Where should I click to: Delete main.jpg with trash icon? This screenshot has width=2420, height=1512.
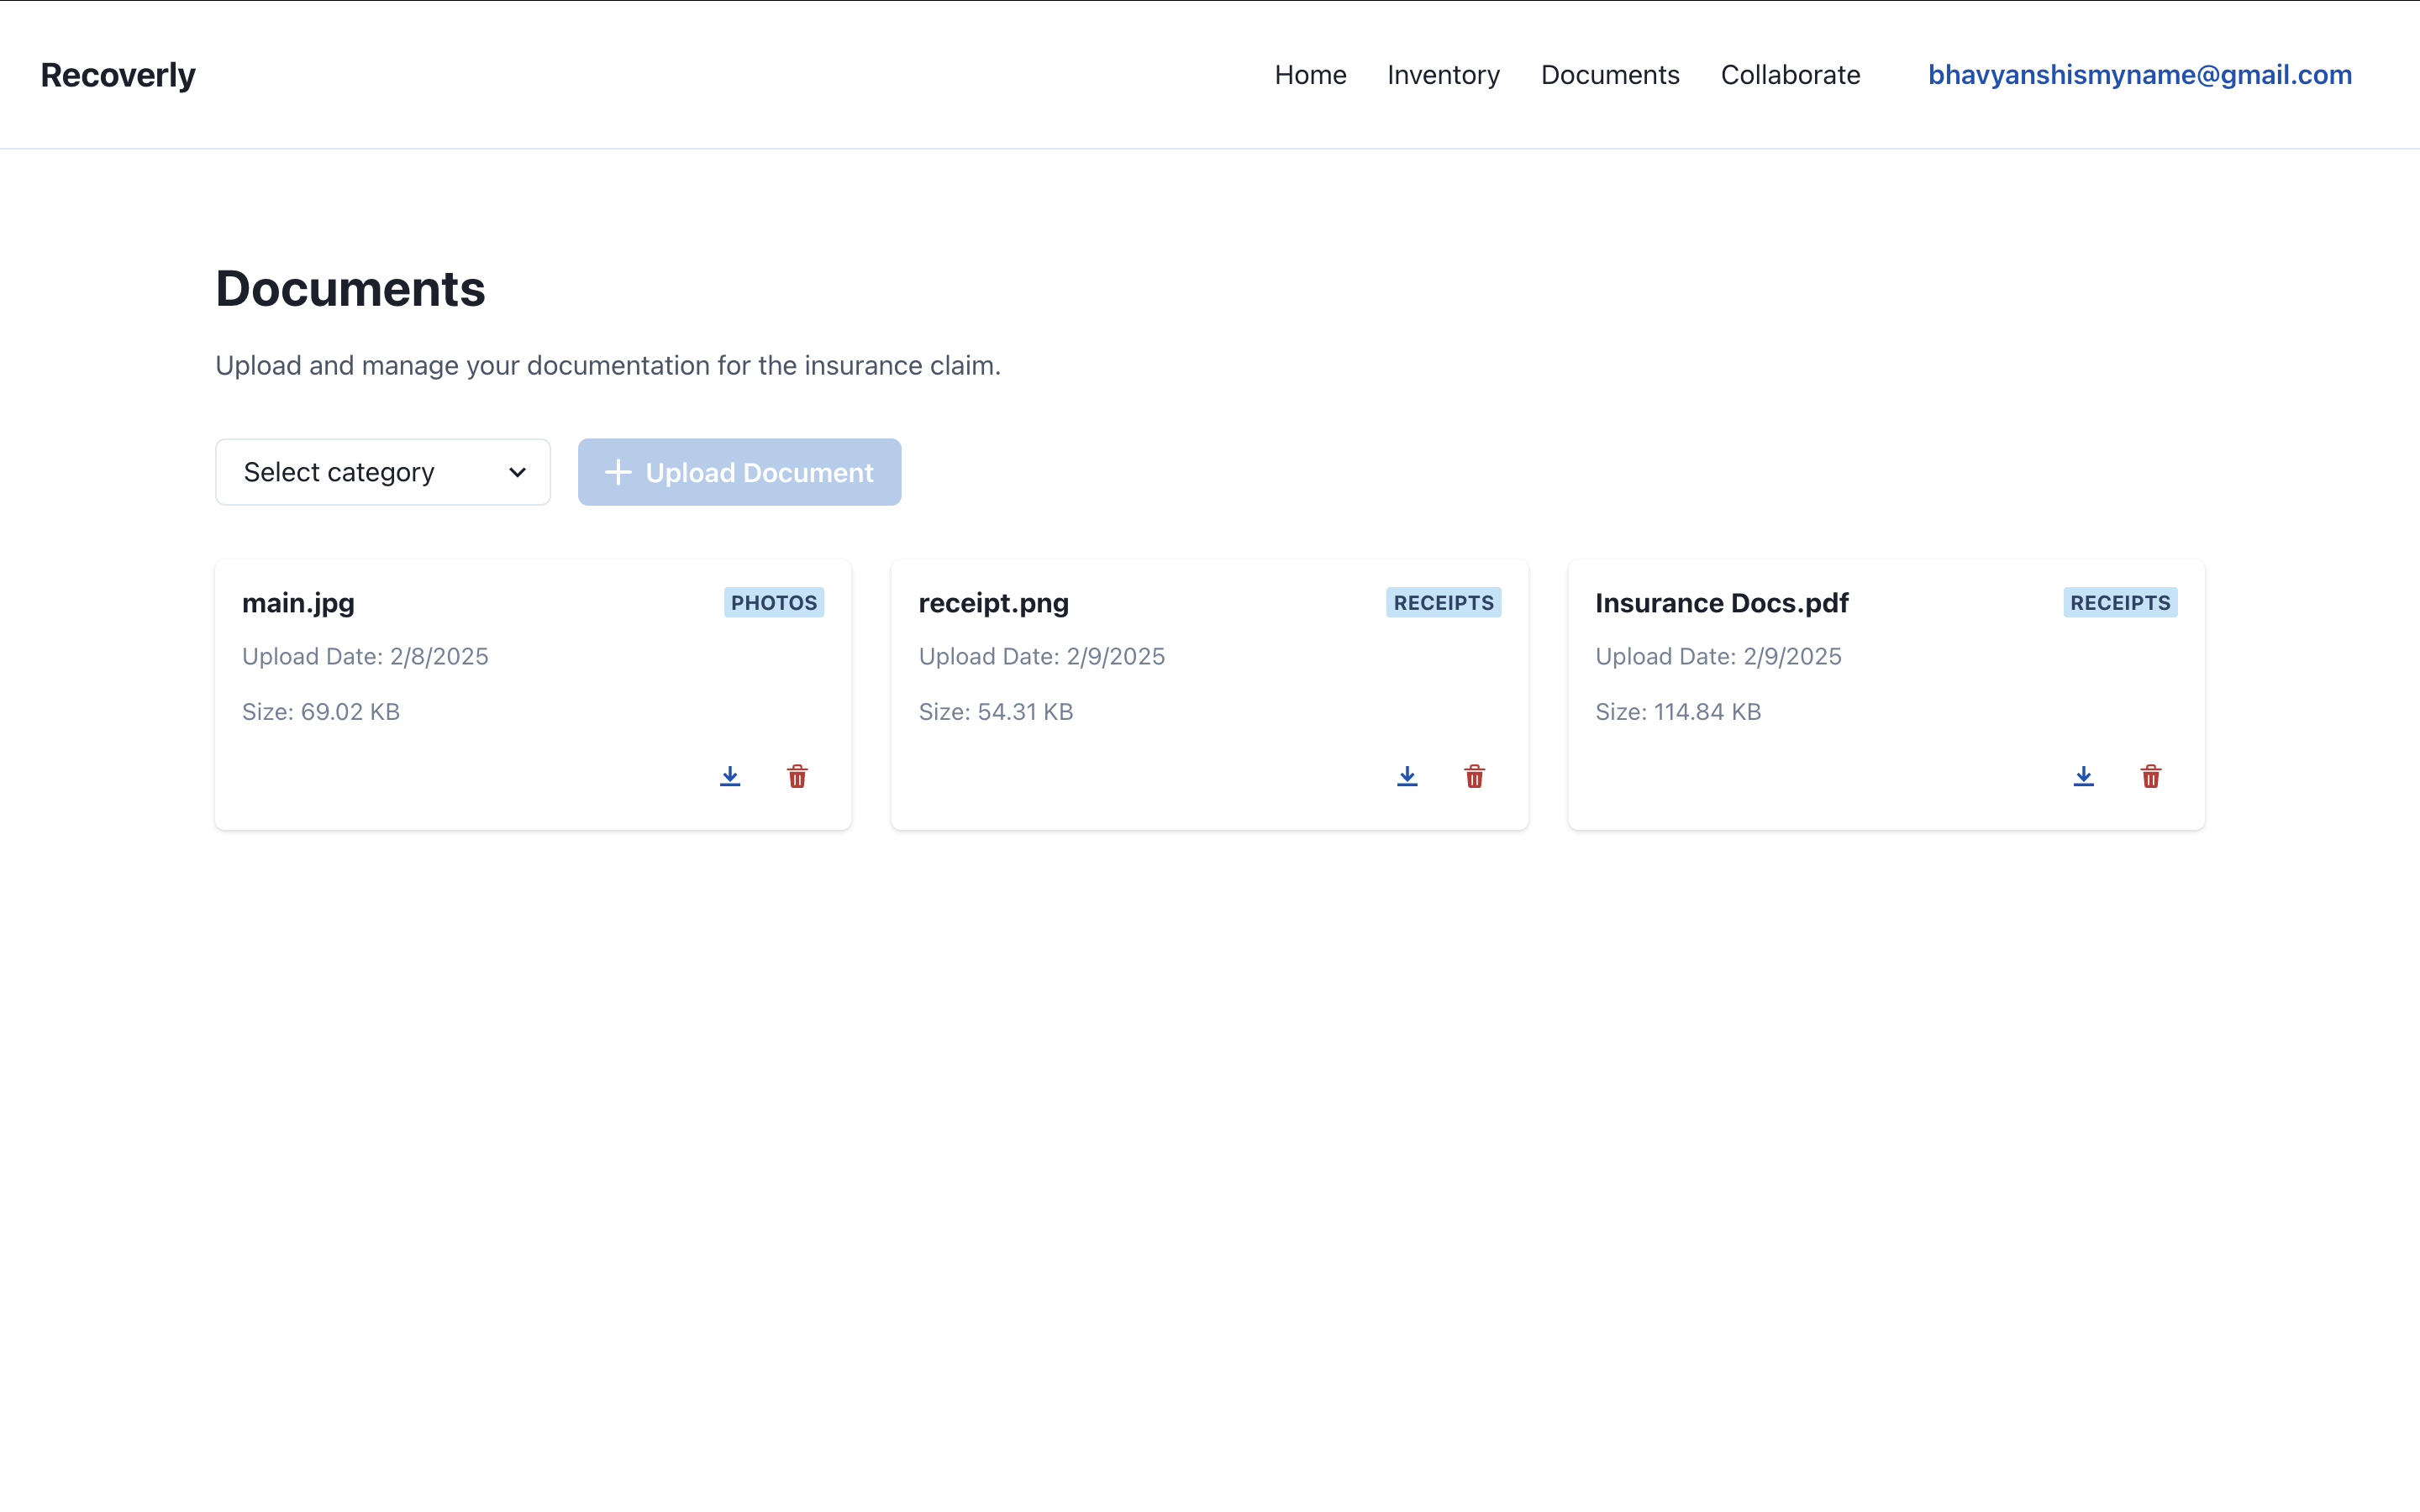(x=797, y=776)
